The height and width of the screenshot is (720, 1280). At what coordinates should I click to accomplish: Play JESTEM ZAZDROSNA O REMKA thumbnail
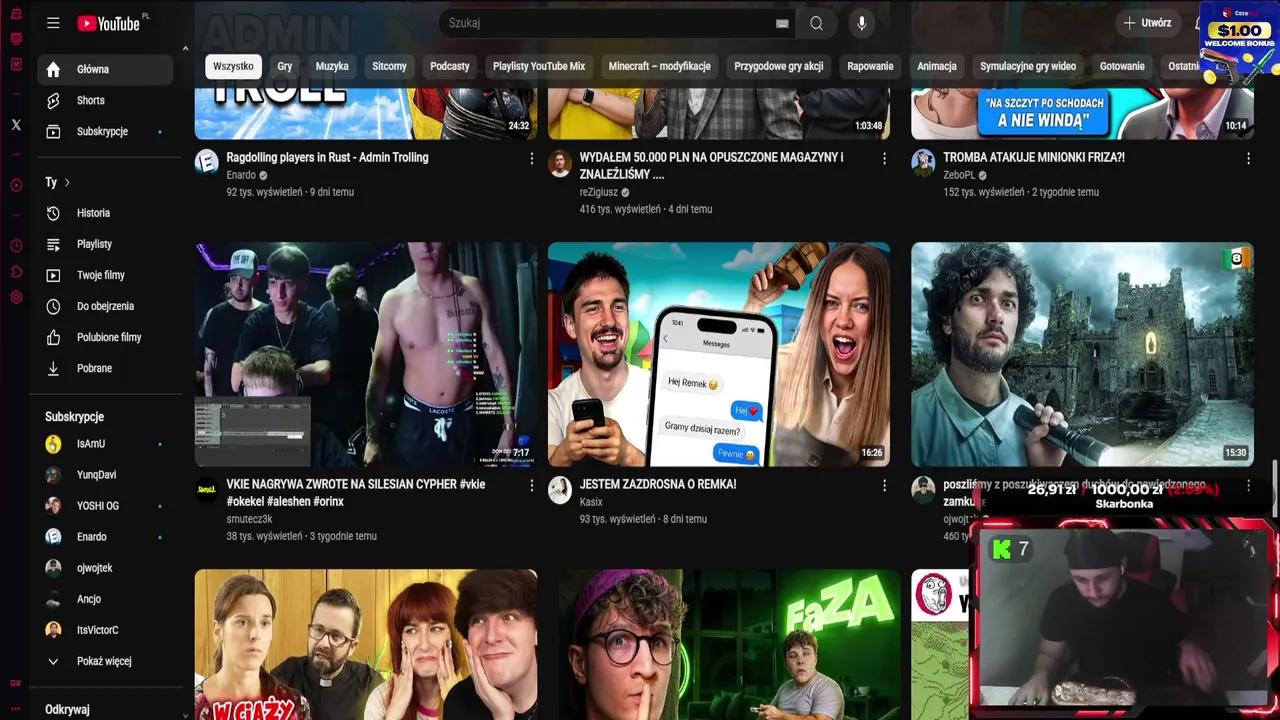(719, 354)
